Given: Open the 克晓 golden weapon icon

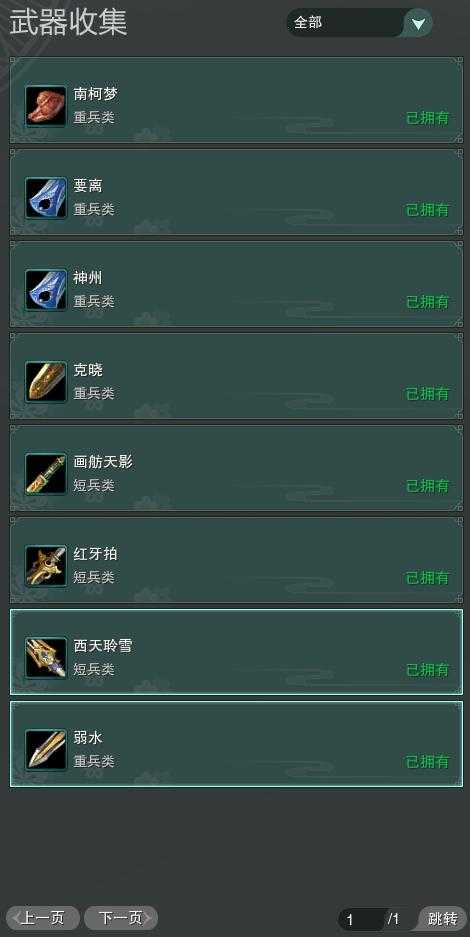Looking at the screenshot, I should click(46, 382).
